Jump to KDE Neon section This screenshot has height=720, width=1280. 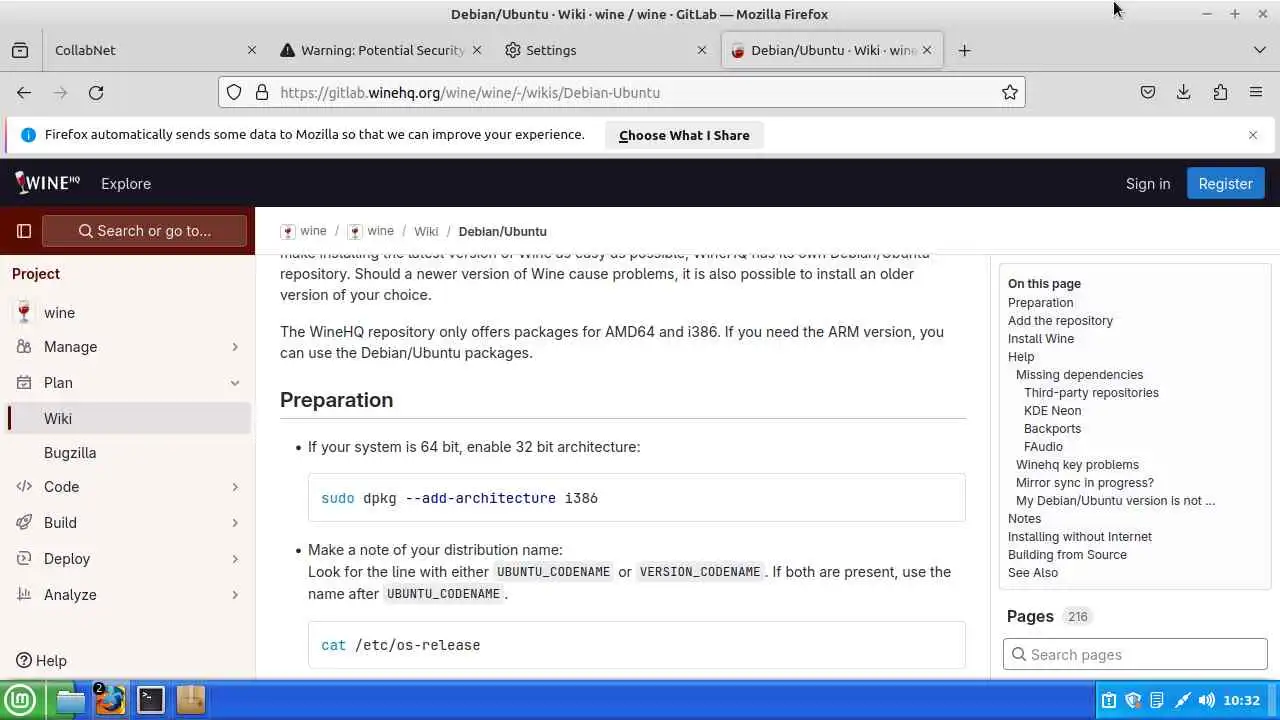click(x=1052, y=410)
